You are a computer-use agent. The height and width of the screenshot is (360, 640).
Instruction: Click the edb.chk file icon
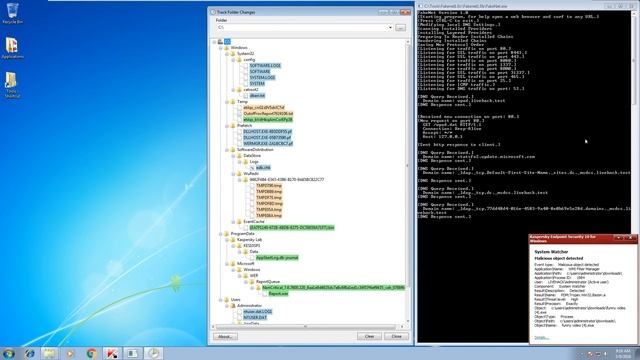pos(252,168)
